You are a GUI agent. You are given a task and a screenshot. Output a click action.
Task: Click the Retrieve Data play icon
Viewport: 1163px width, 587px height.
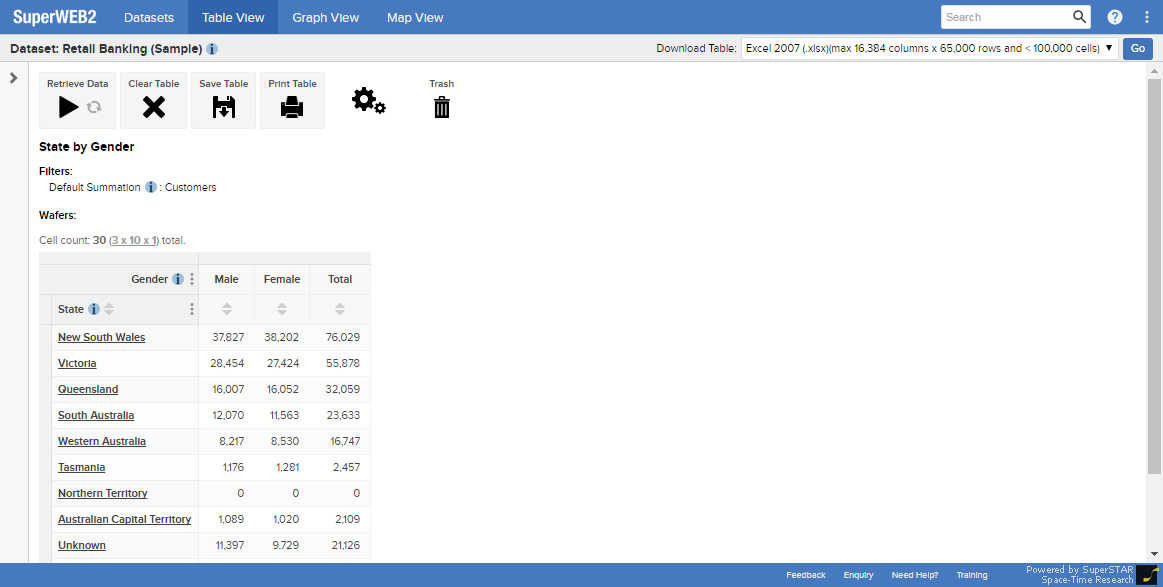68,107
